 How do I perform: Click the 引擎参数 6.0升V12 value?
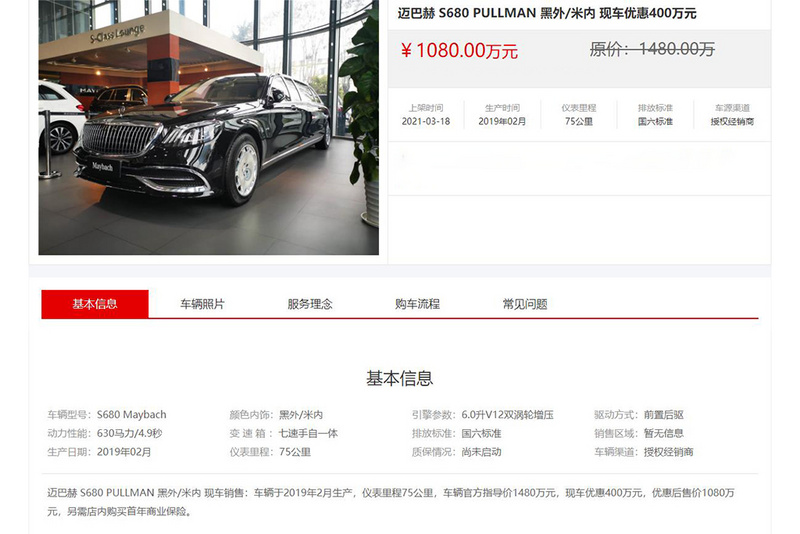tap(508, 415)
